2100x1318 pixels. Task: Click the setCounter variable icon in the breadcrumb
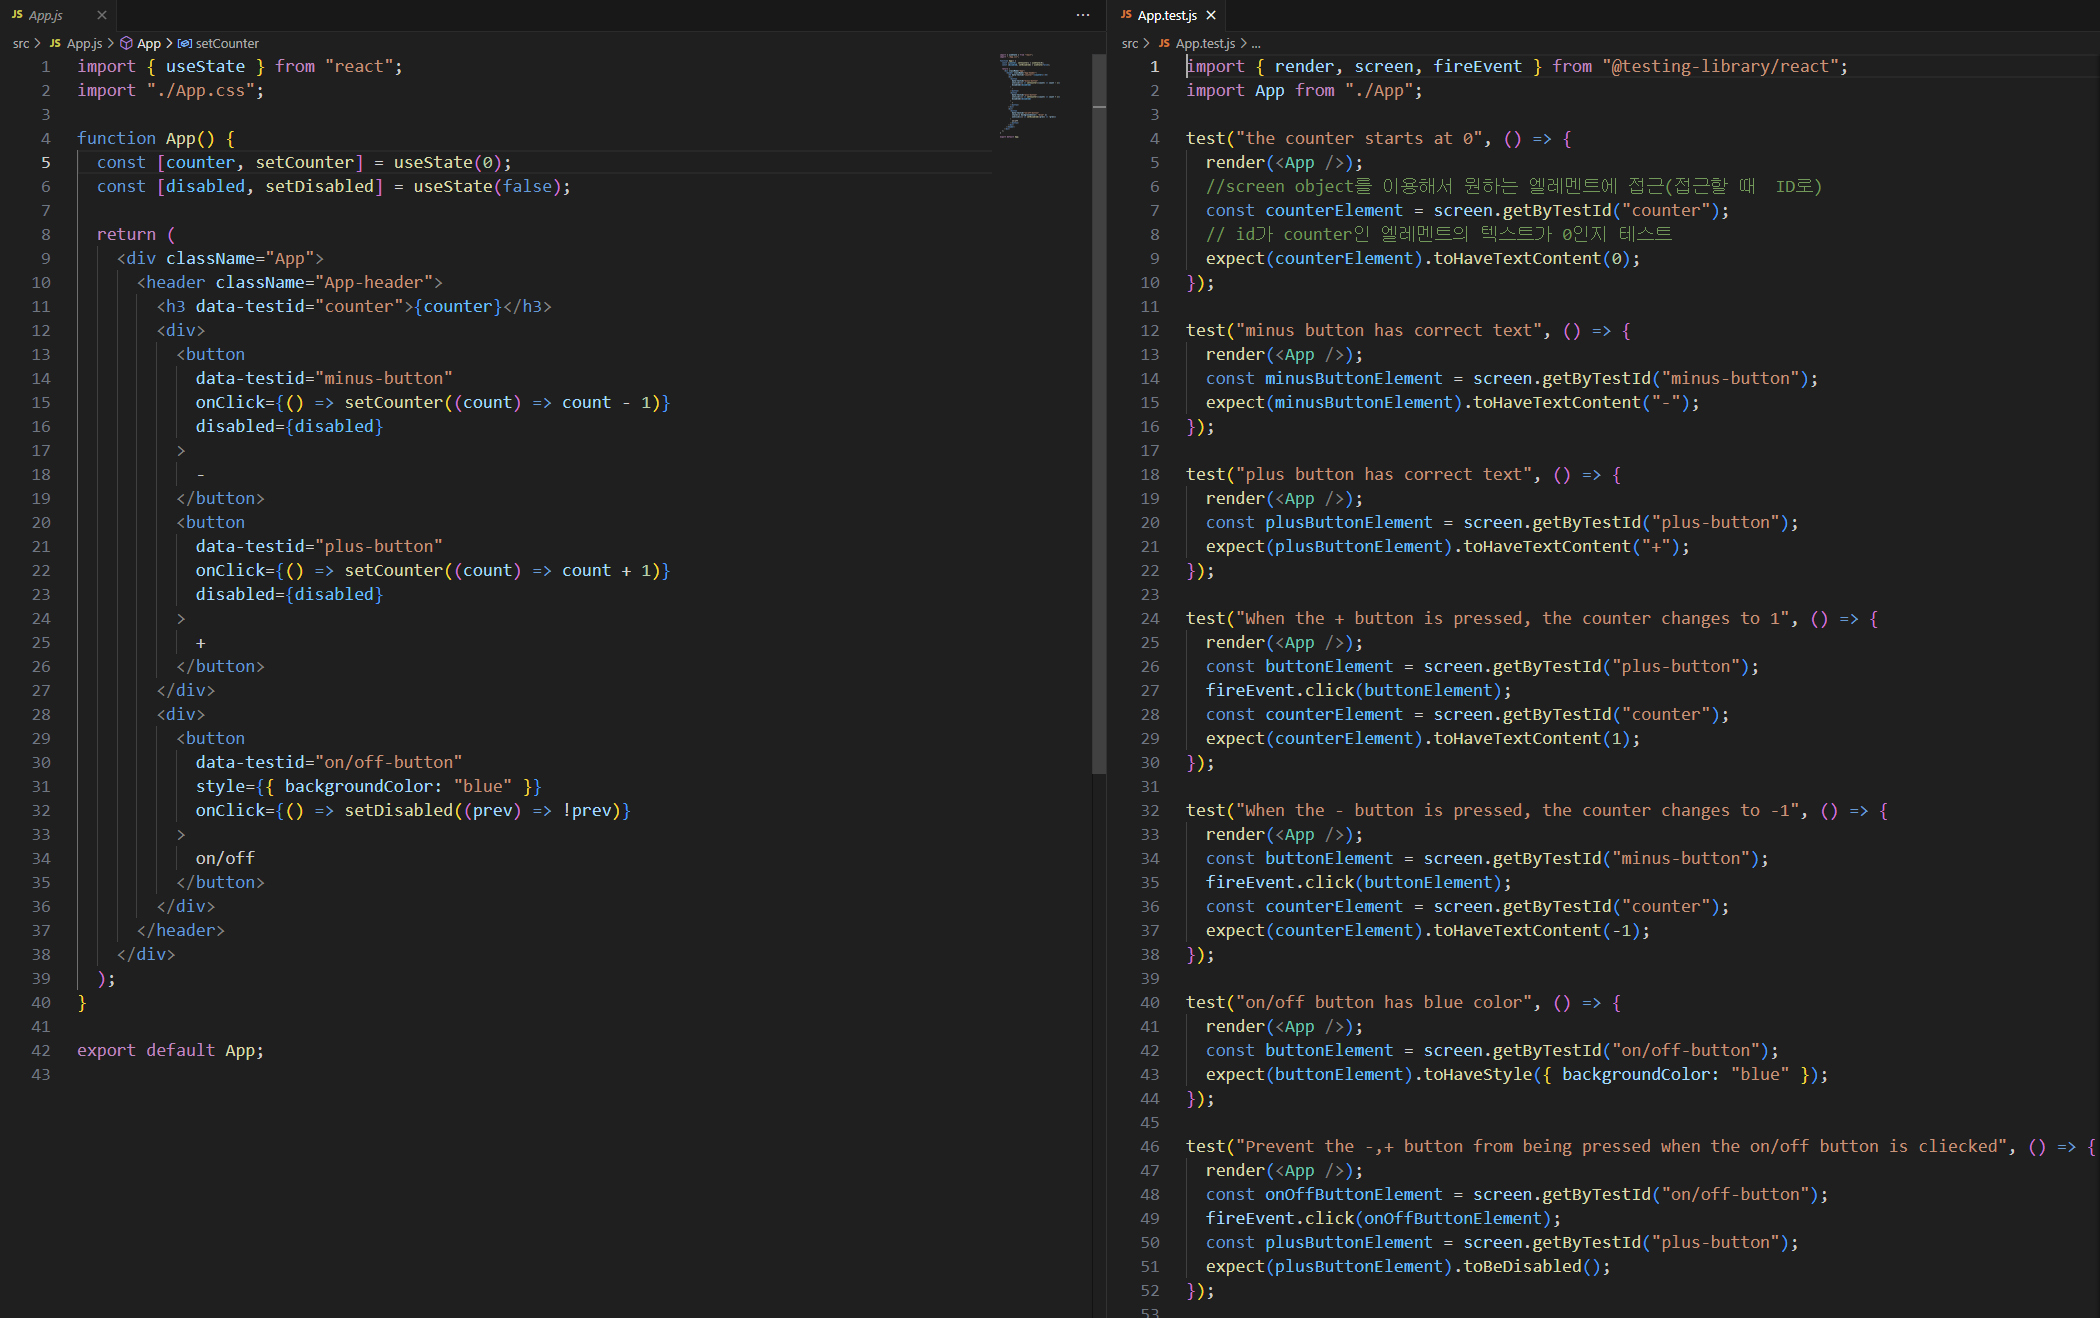184,43
